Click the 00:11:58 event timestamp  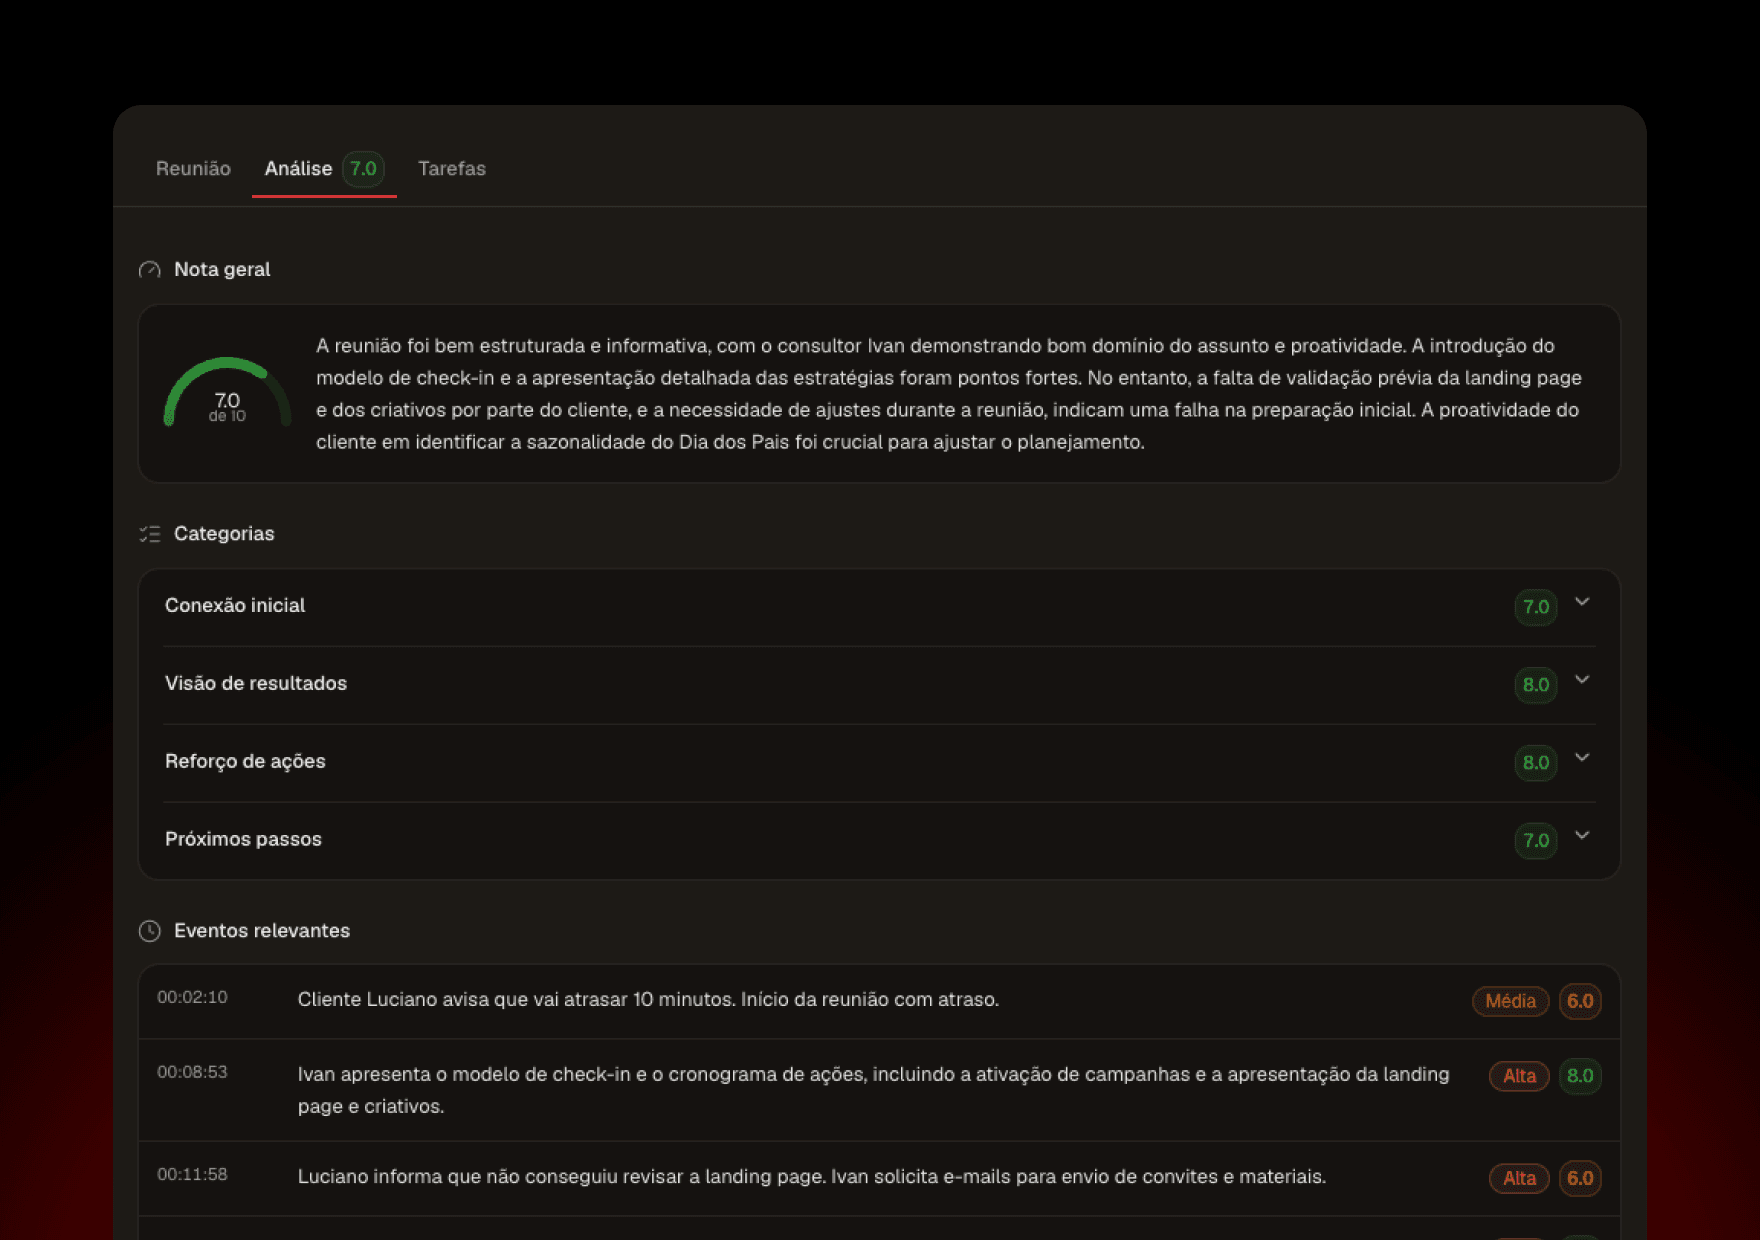(x=192, y=1174)
